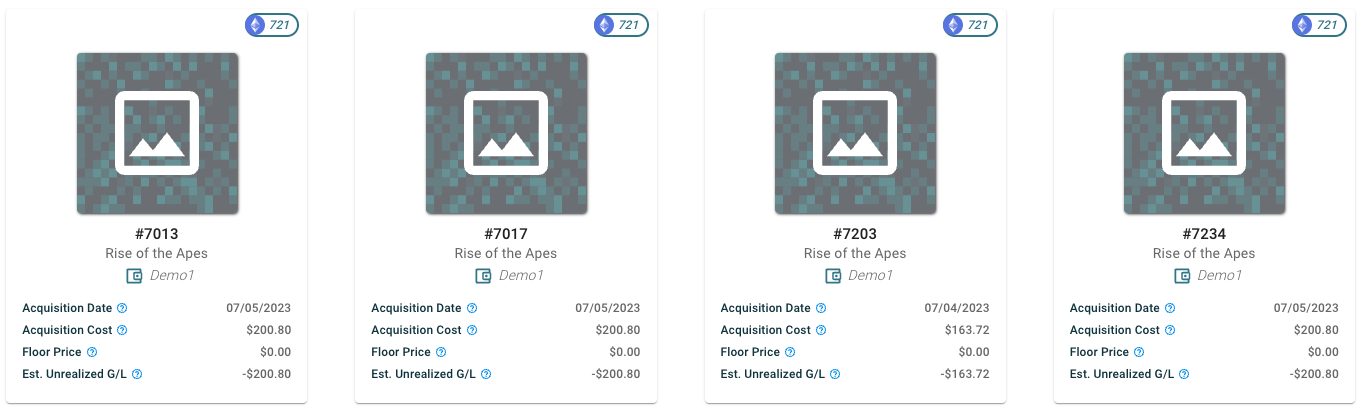Click the help icon beside Est. Unrealized G/L on #7017

point(486,374)
